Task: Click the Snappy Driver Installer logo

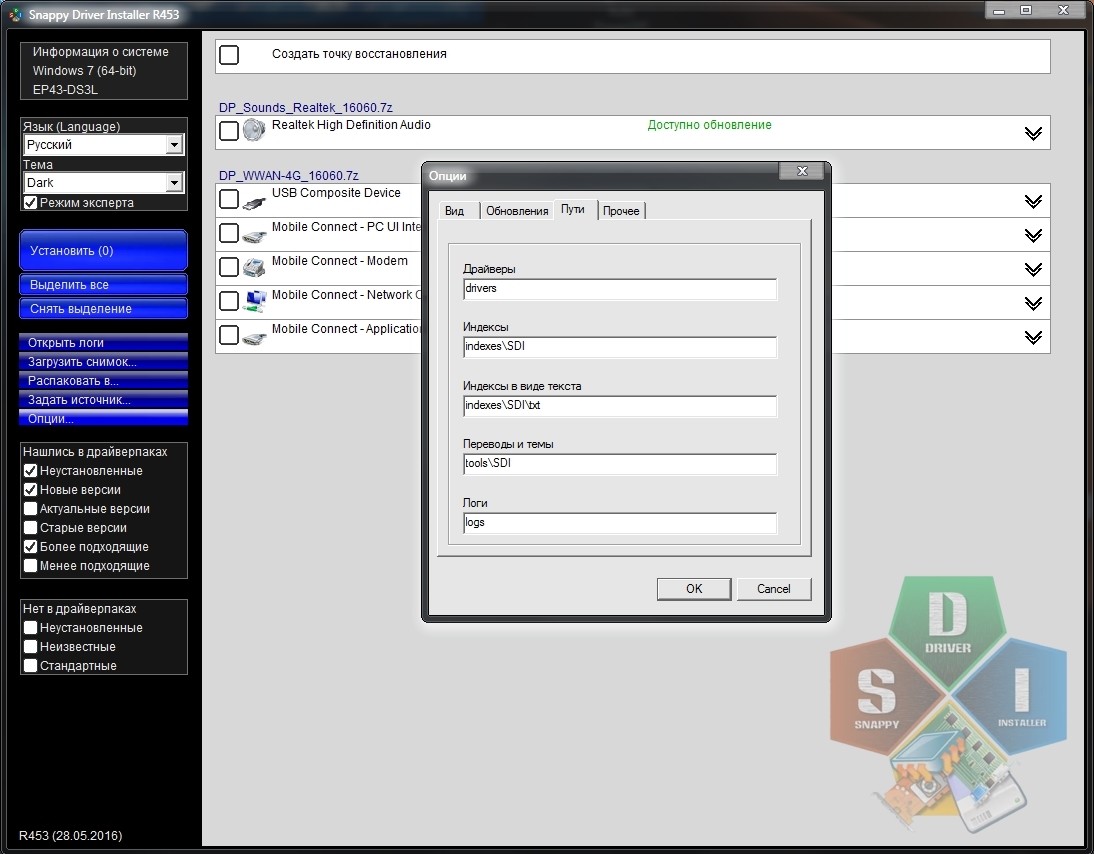Action: point(948,705)
